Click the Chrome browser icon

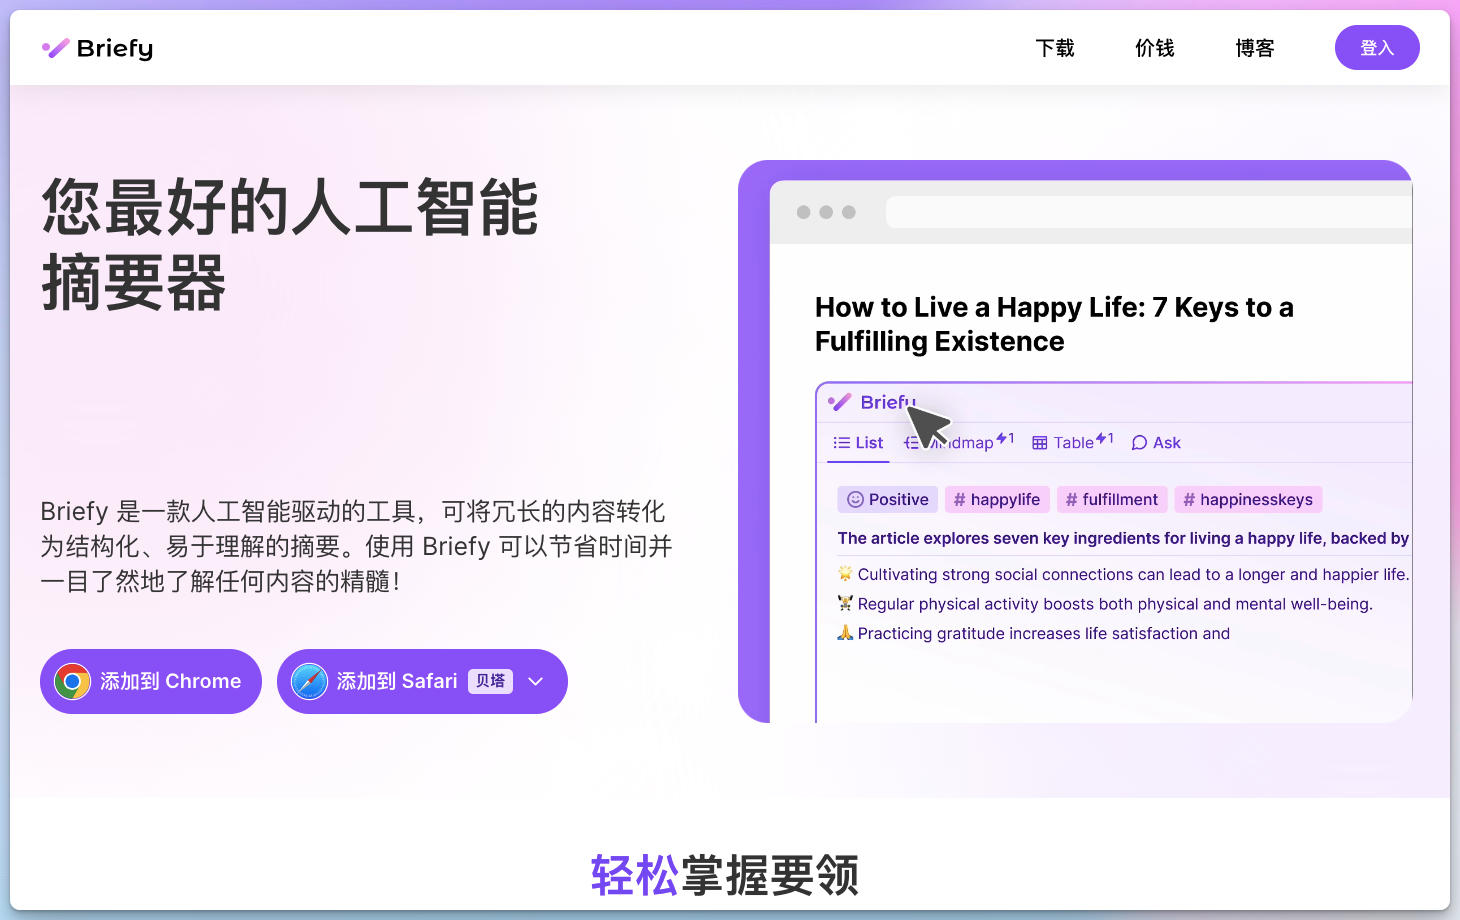[x=72, y=682]
